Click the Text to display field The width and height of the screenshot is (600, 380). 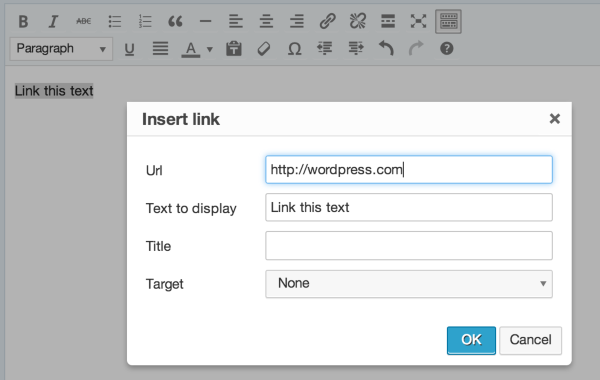(409, 207)
